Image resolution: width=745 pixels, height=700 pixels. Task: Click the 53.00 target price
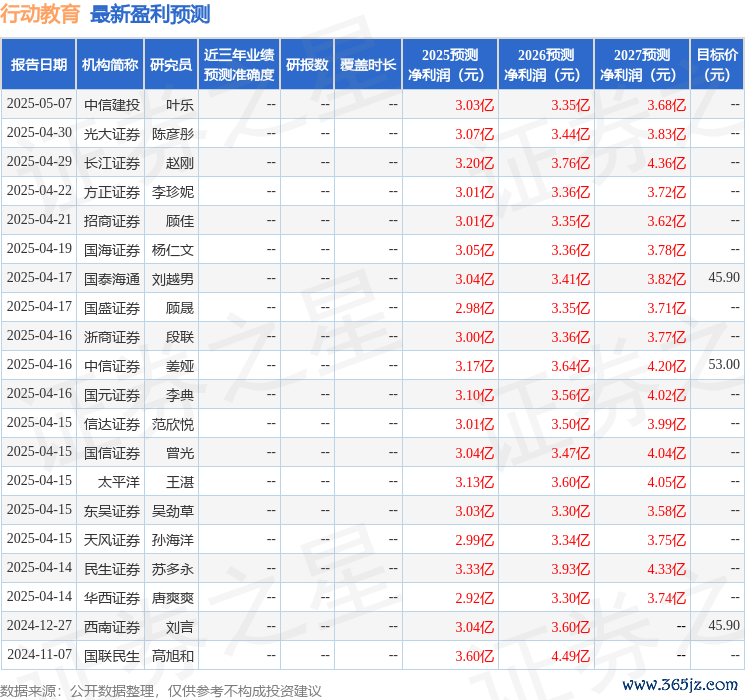pyautogui.click(x=724, y=364)
